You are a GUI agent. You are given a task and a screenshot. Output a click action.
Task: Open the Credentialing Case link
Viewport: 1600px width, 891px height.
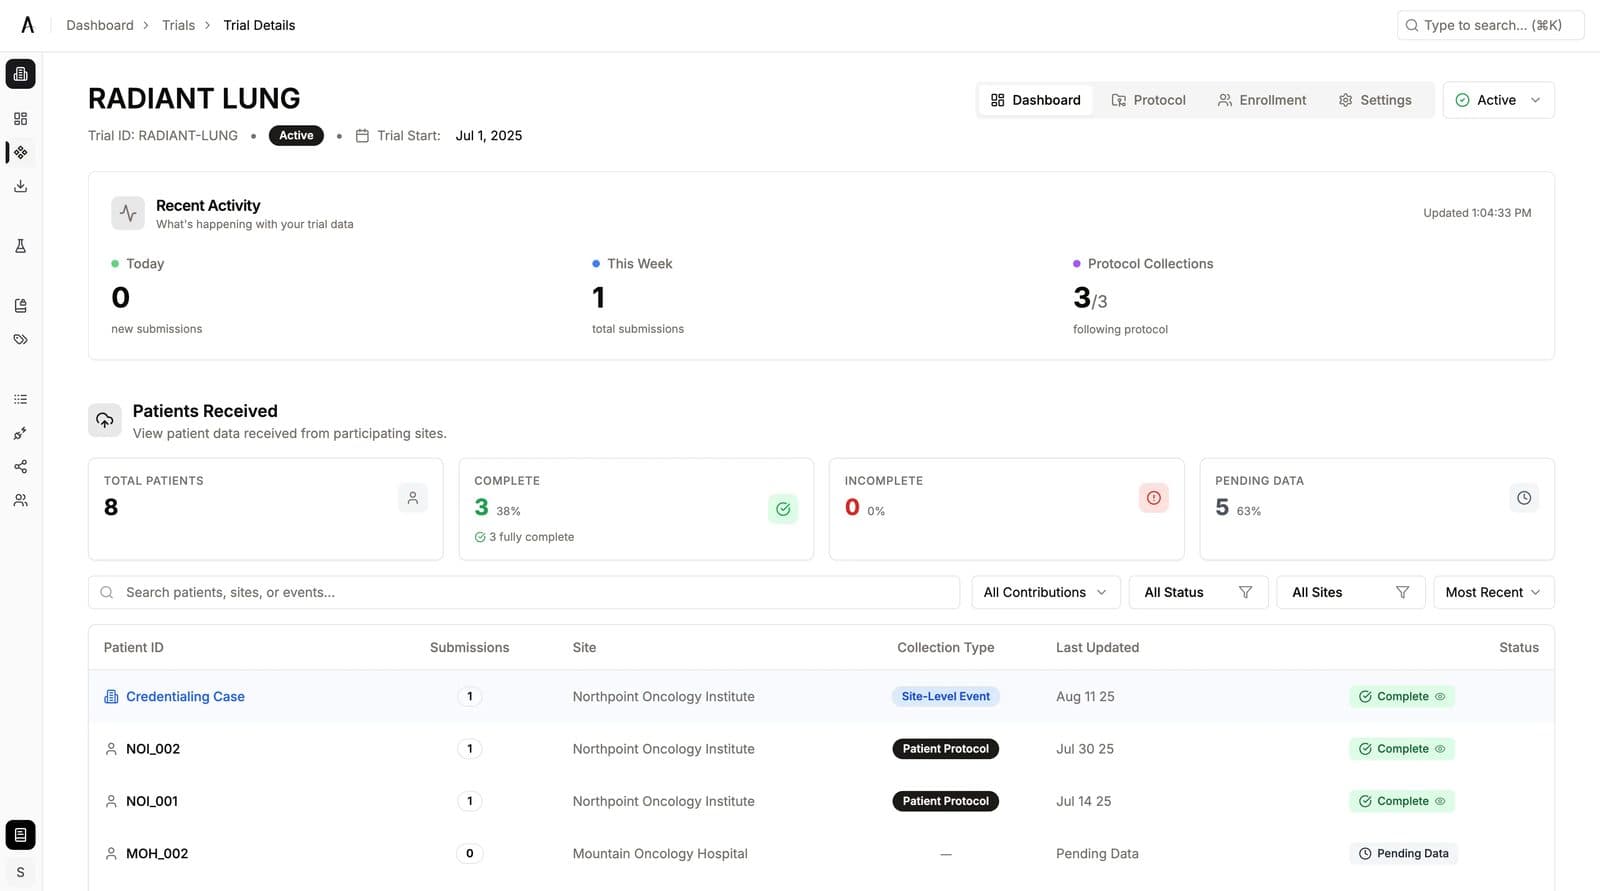[x=185, y=697]
